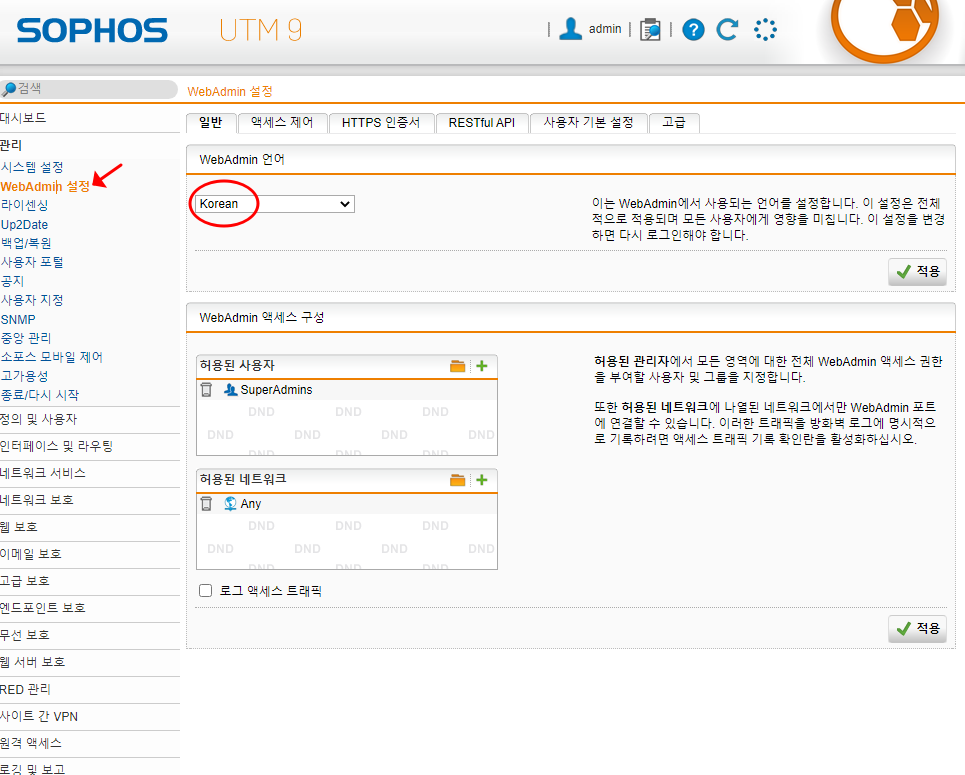Open SNMP in sidebar
The image size is (965, 775).
pyautogui.click(x=18, y=319)
